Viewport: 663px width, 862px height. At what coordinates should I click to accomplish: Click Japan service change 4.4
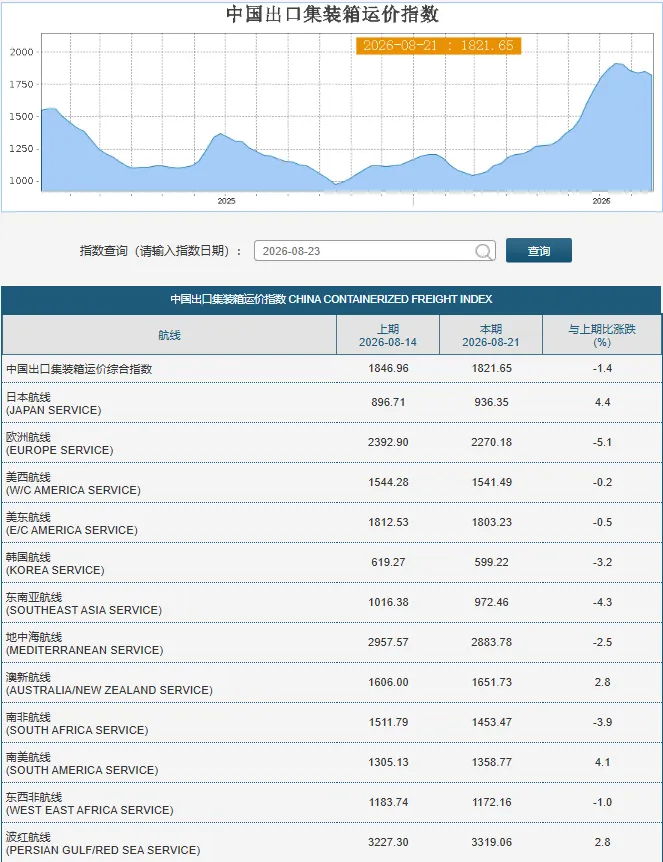coord(603,402)
